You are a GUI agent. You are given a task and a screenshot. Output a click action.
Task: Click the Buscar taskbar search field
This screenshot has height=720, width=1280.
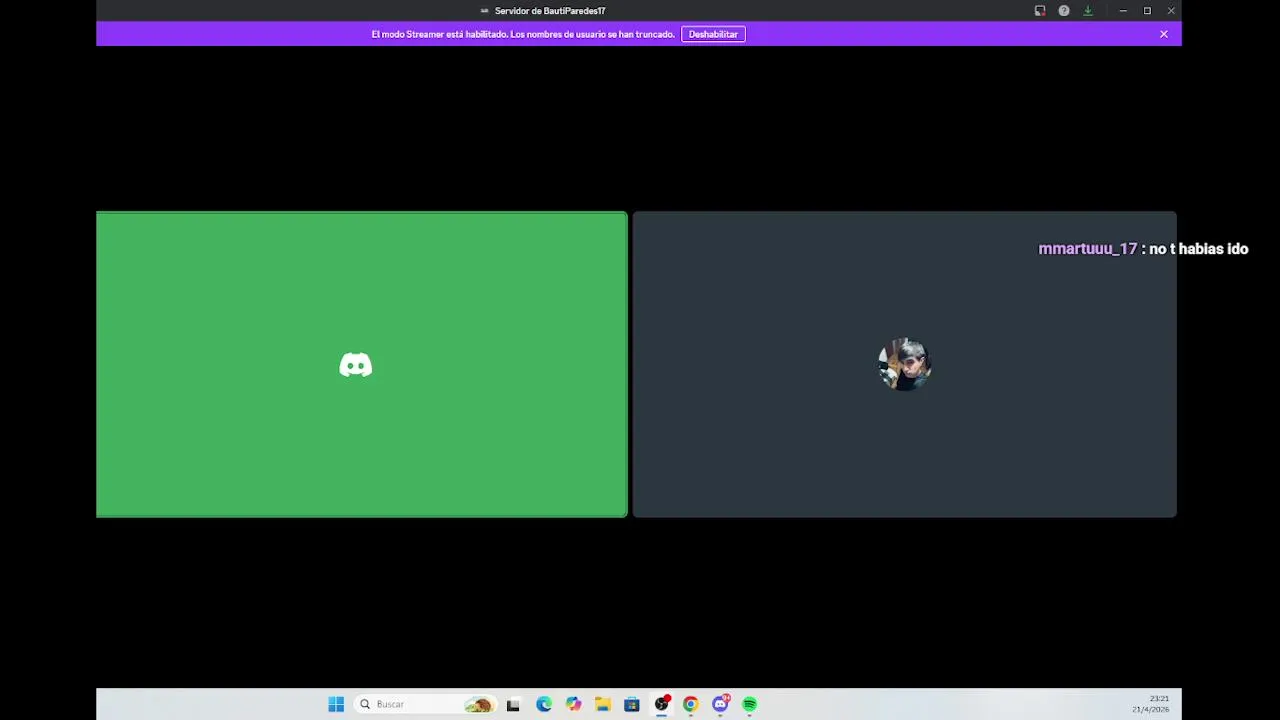coord(426,704)
